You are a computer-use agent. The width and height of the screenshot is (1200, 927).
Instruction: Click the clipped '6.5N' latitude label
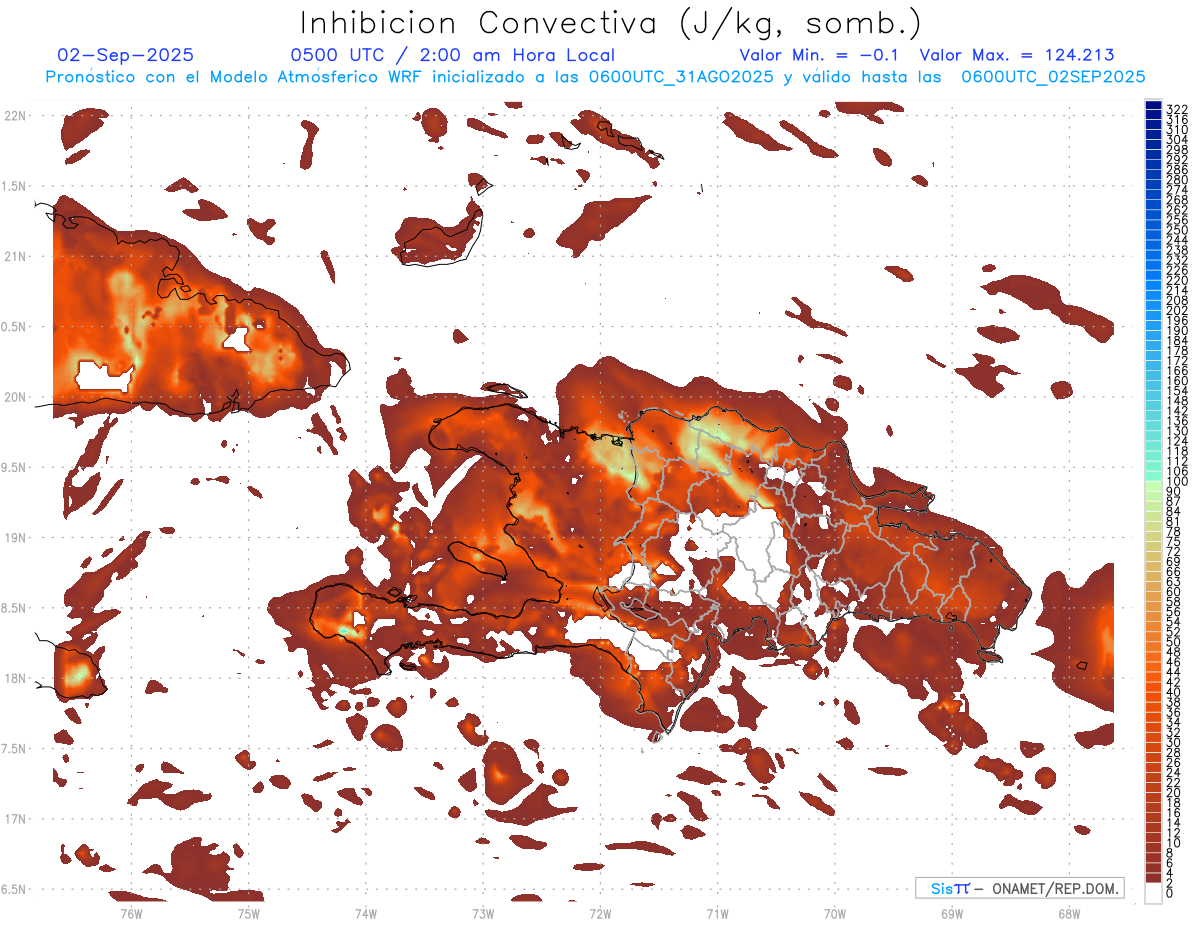pos(13,890)
